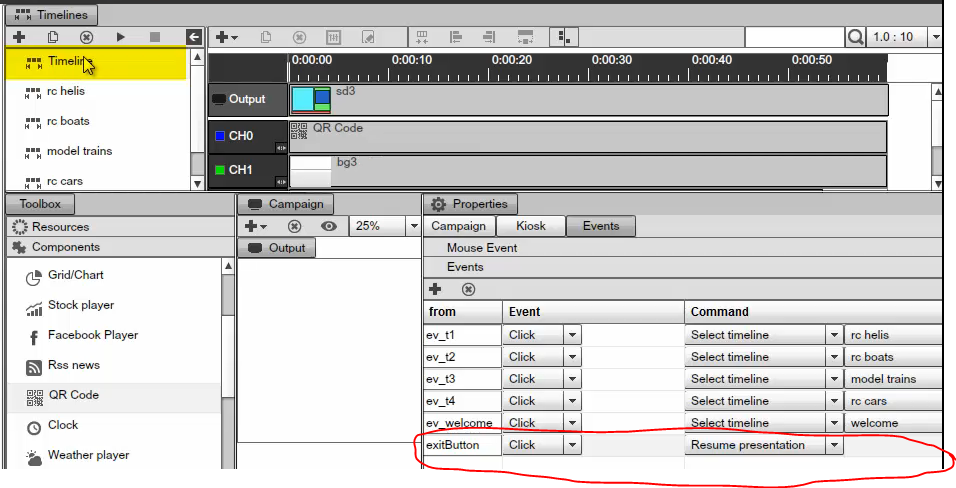This screenshot has width=956, height=488.
Task: Open the 25% zoom dropdown in Campaign
Action: click(x=413, y=227)
